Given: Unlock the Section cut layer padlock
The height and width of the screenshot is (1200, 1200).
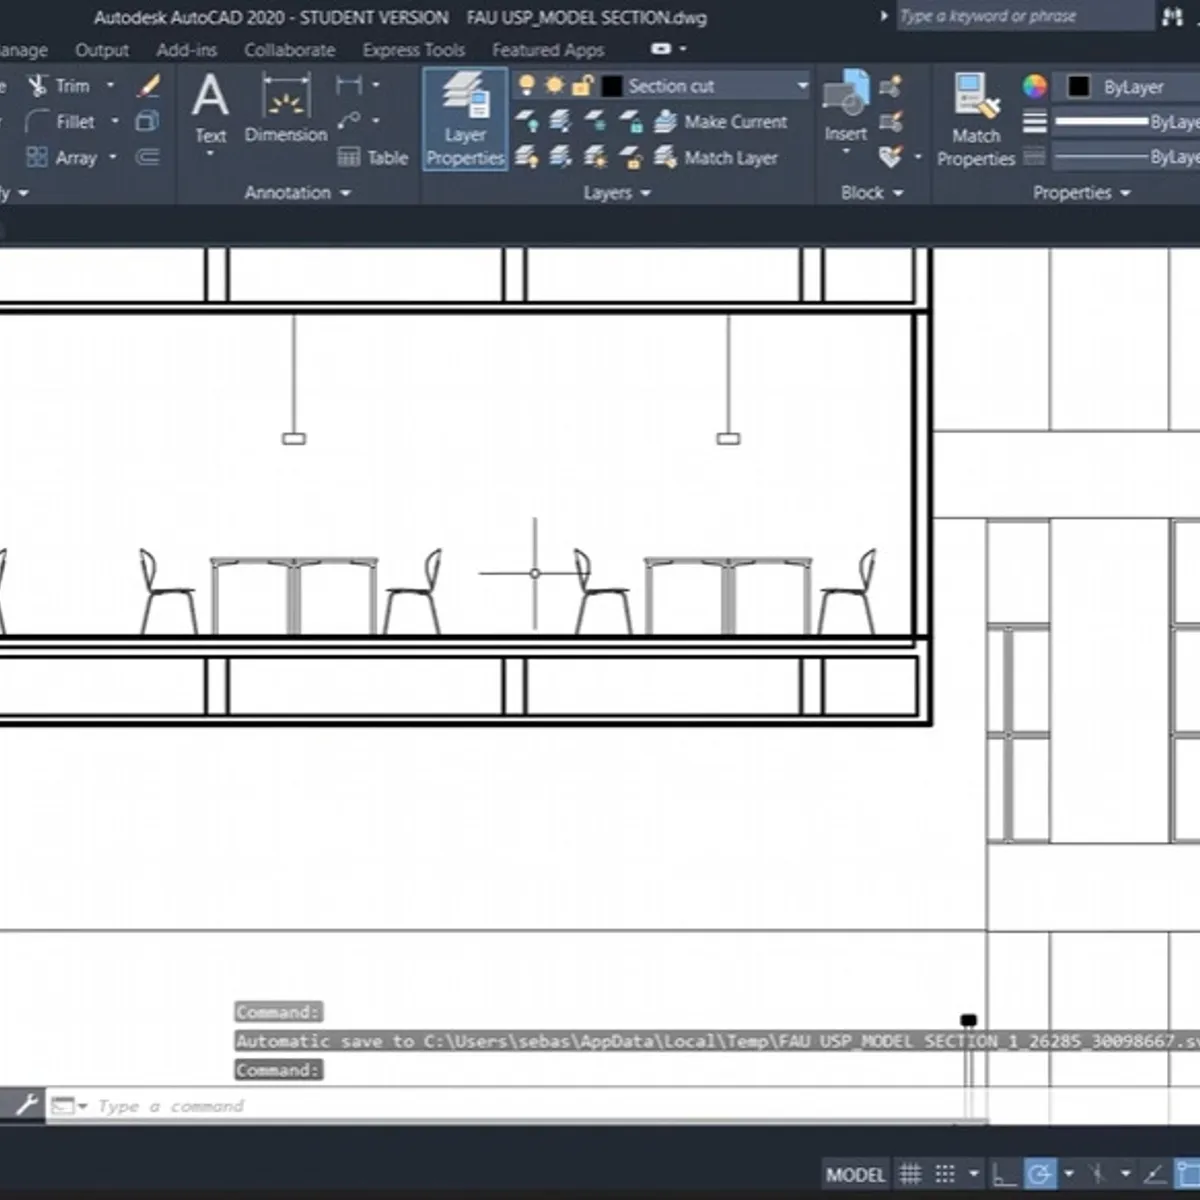Looking at the screenshot, I should [582, 86].
